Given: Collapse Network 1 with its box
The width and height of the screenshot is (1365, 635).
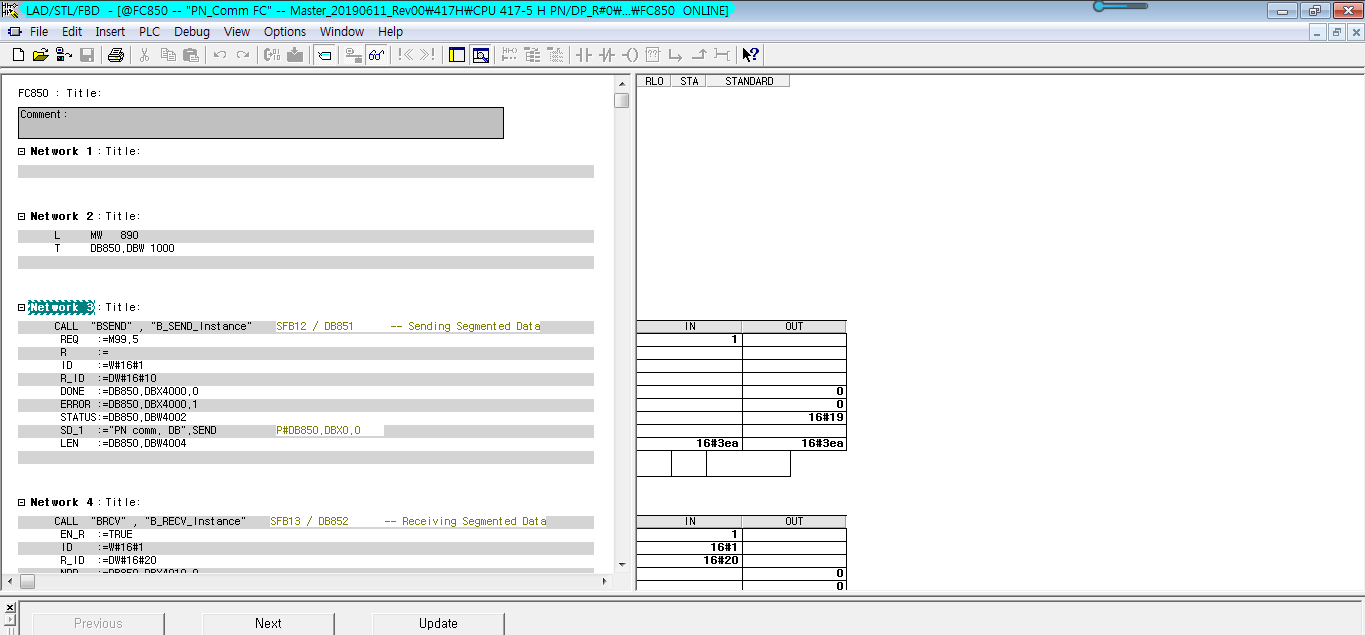Looking at the screenshot, I should tap(22, 151).
